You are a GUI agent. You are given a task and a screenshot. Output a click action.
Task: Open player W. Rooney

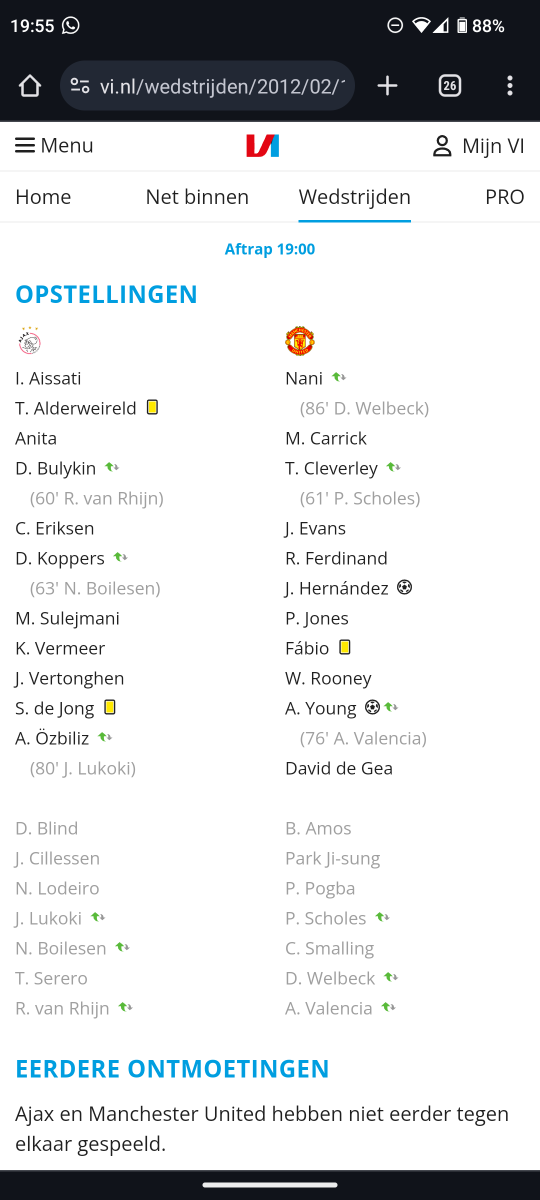(328, 678)
